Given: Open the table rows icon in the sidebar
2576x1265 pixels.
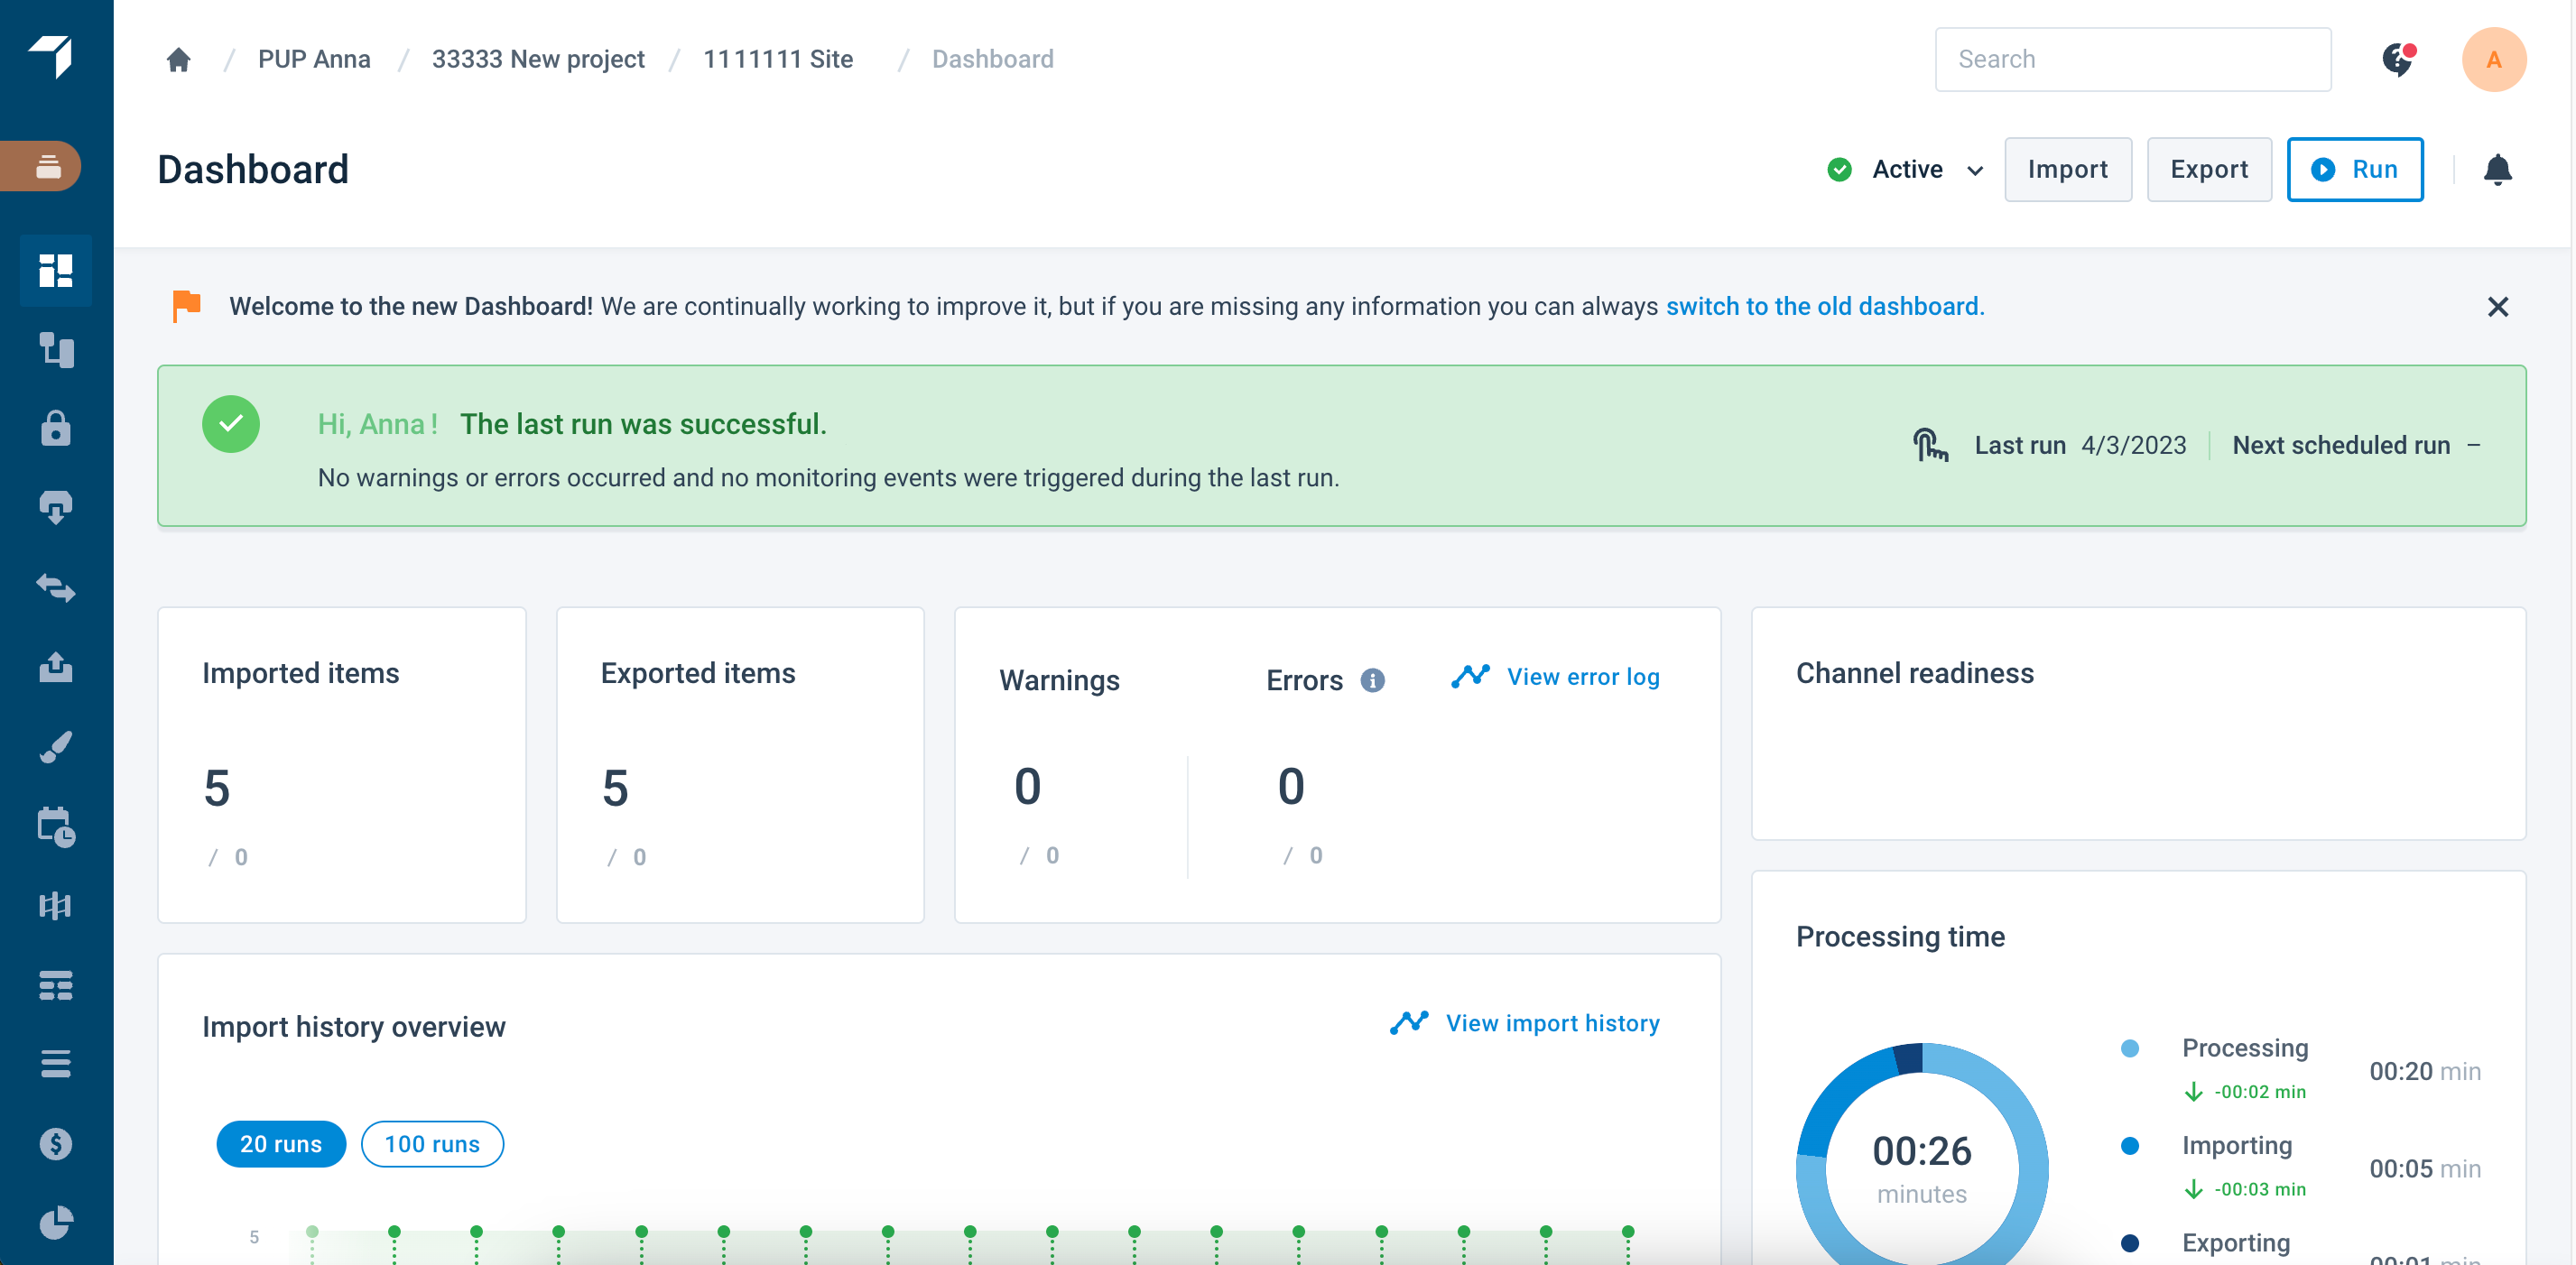Looking at the screenshot, I should coord(56,985).
